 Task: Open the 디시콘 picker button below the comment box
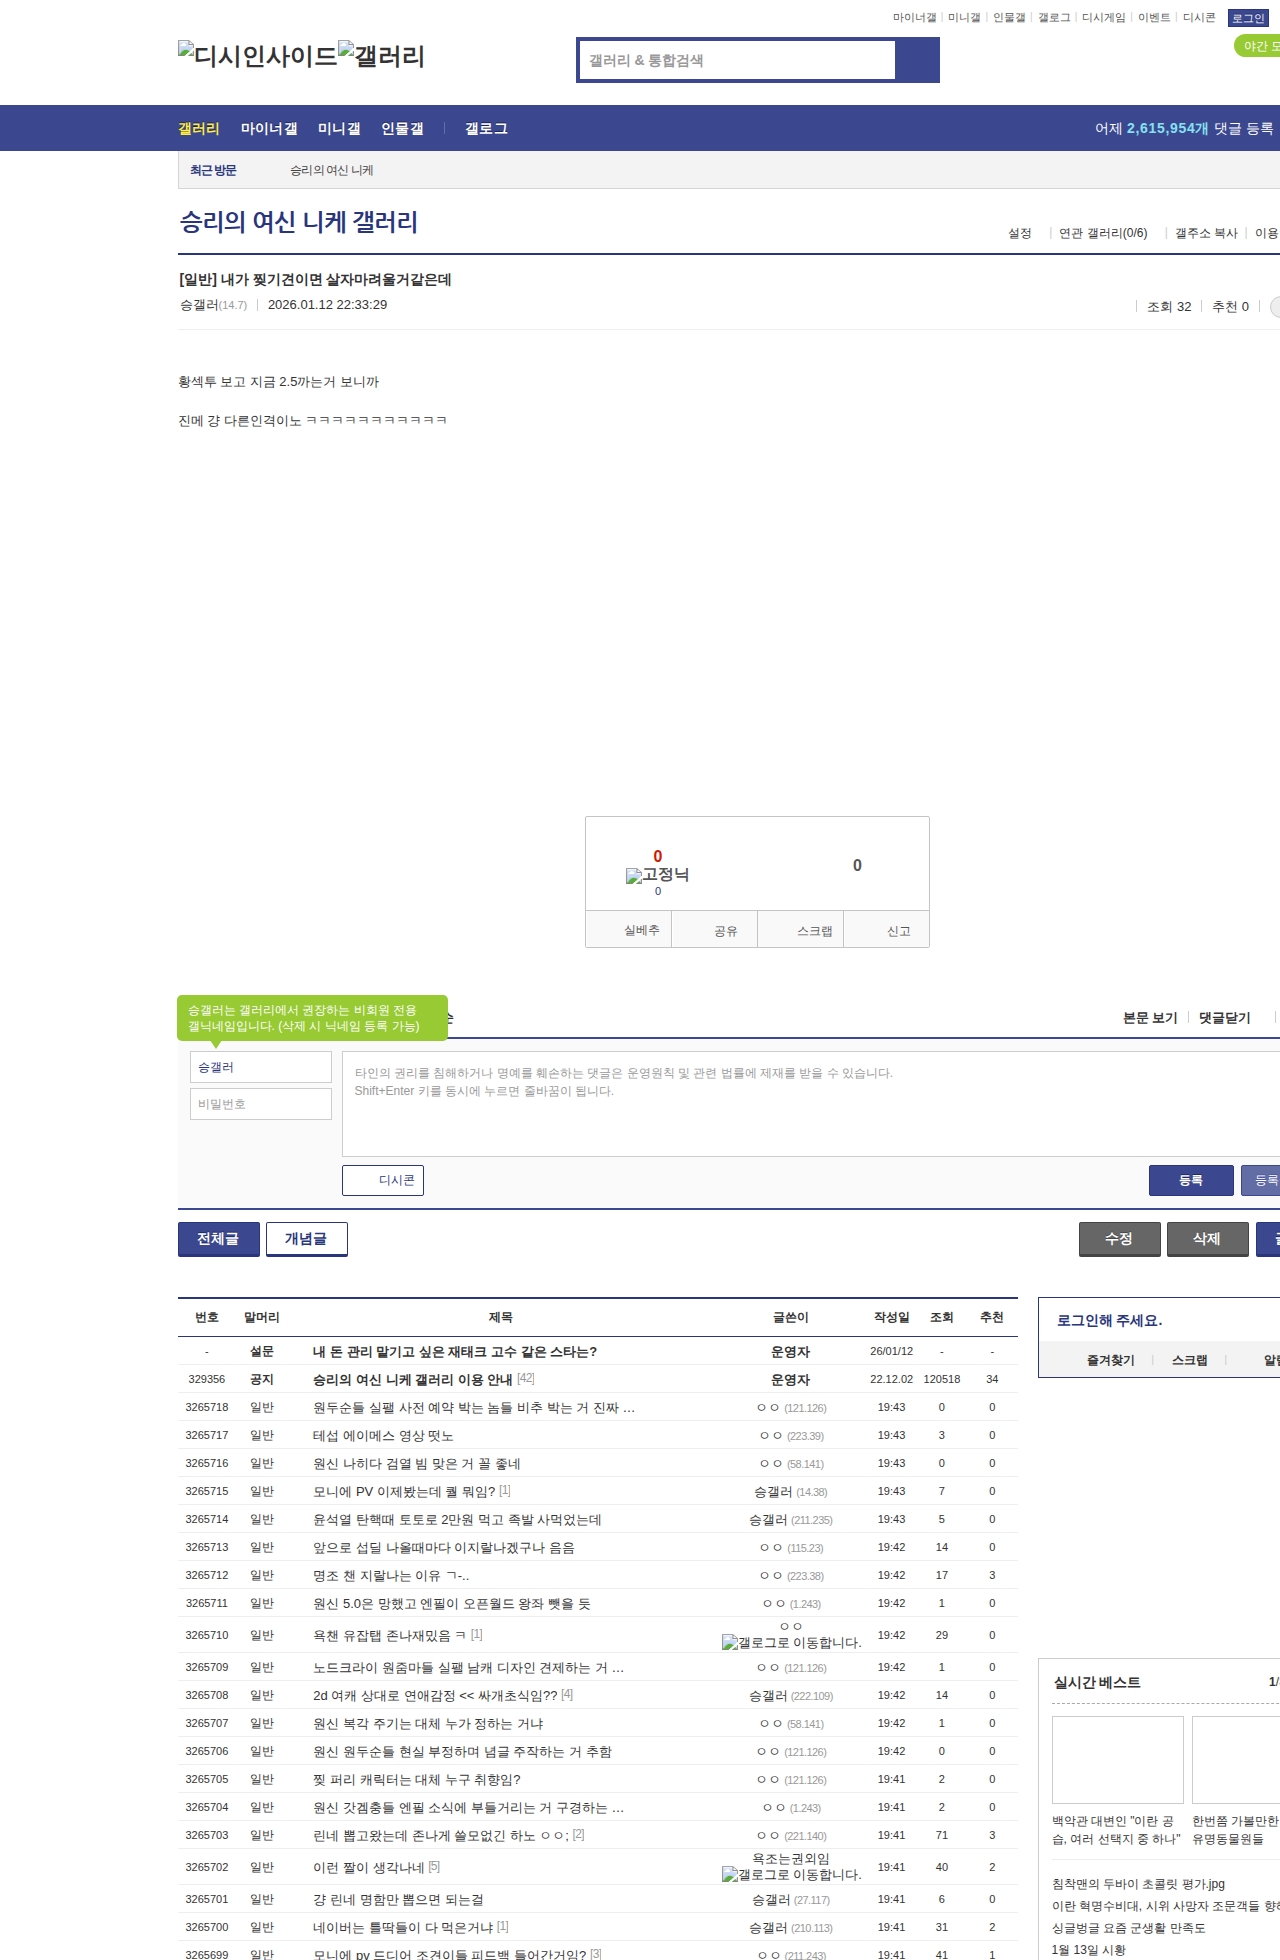[383, 1180]
